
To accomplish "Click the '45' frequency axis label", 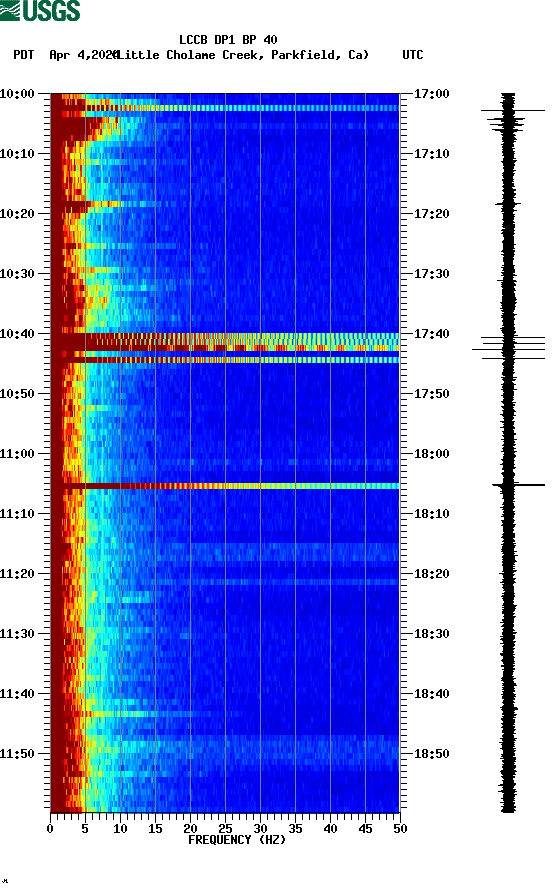I will (x=365, y=829).
